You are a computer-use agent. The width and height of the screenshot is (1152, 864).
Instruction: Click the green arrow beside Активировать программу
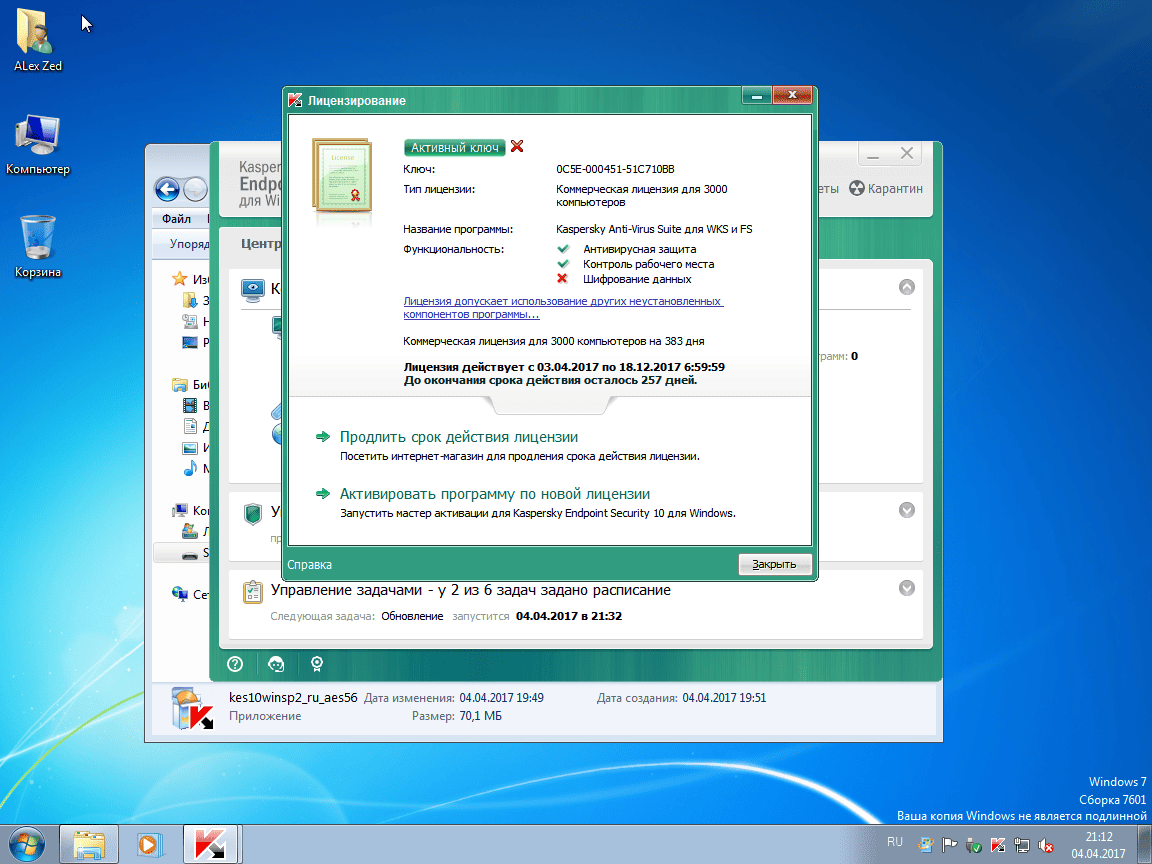pyautogui.click(x=323, y=494)
